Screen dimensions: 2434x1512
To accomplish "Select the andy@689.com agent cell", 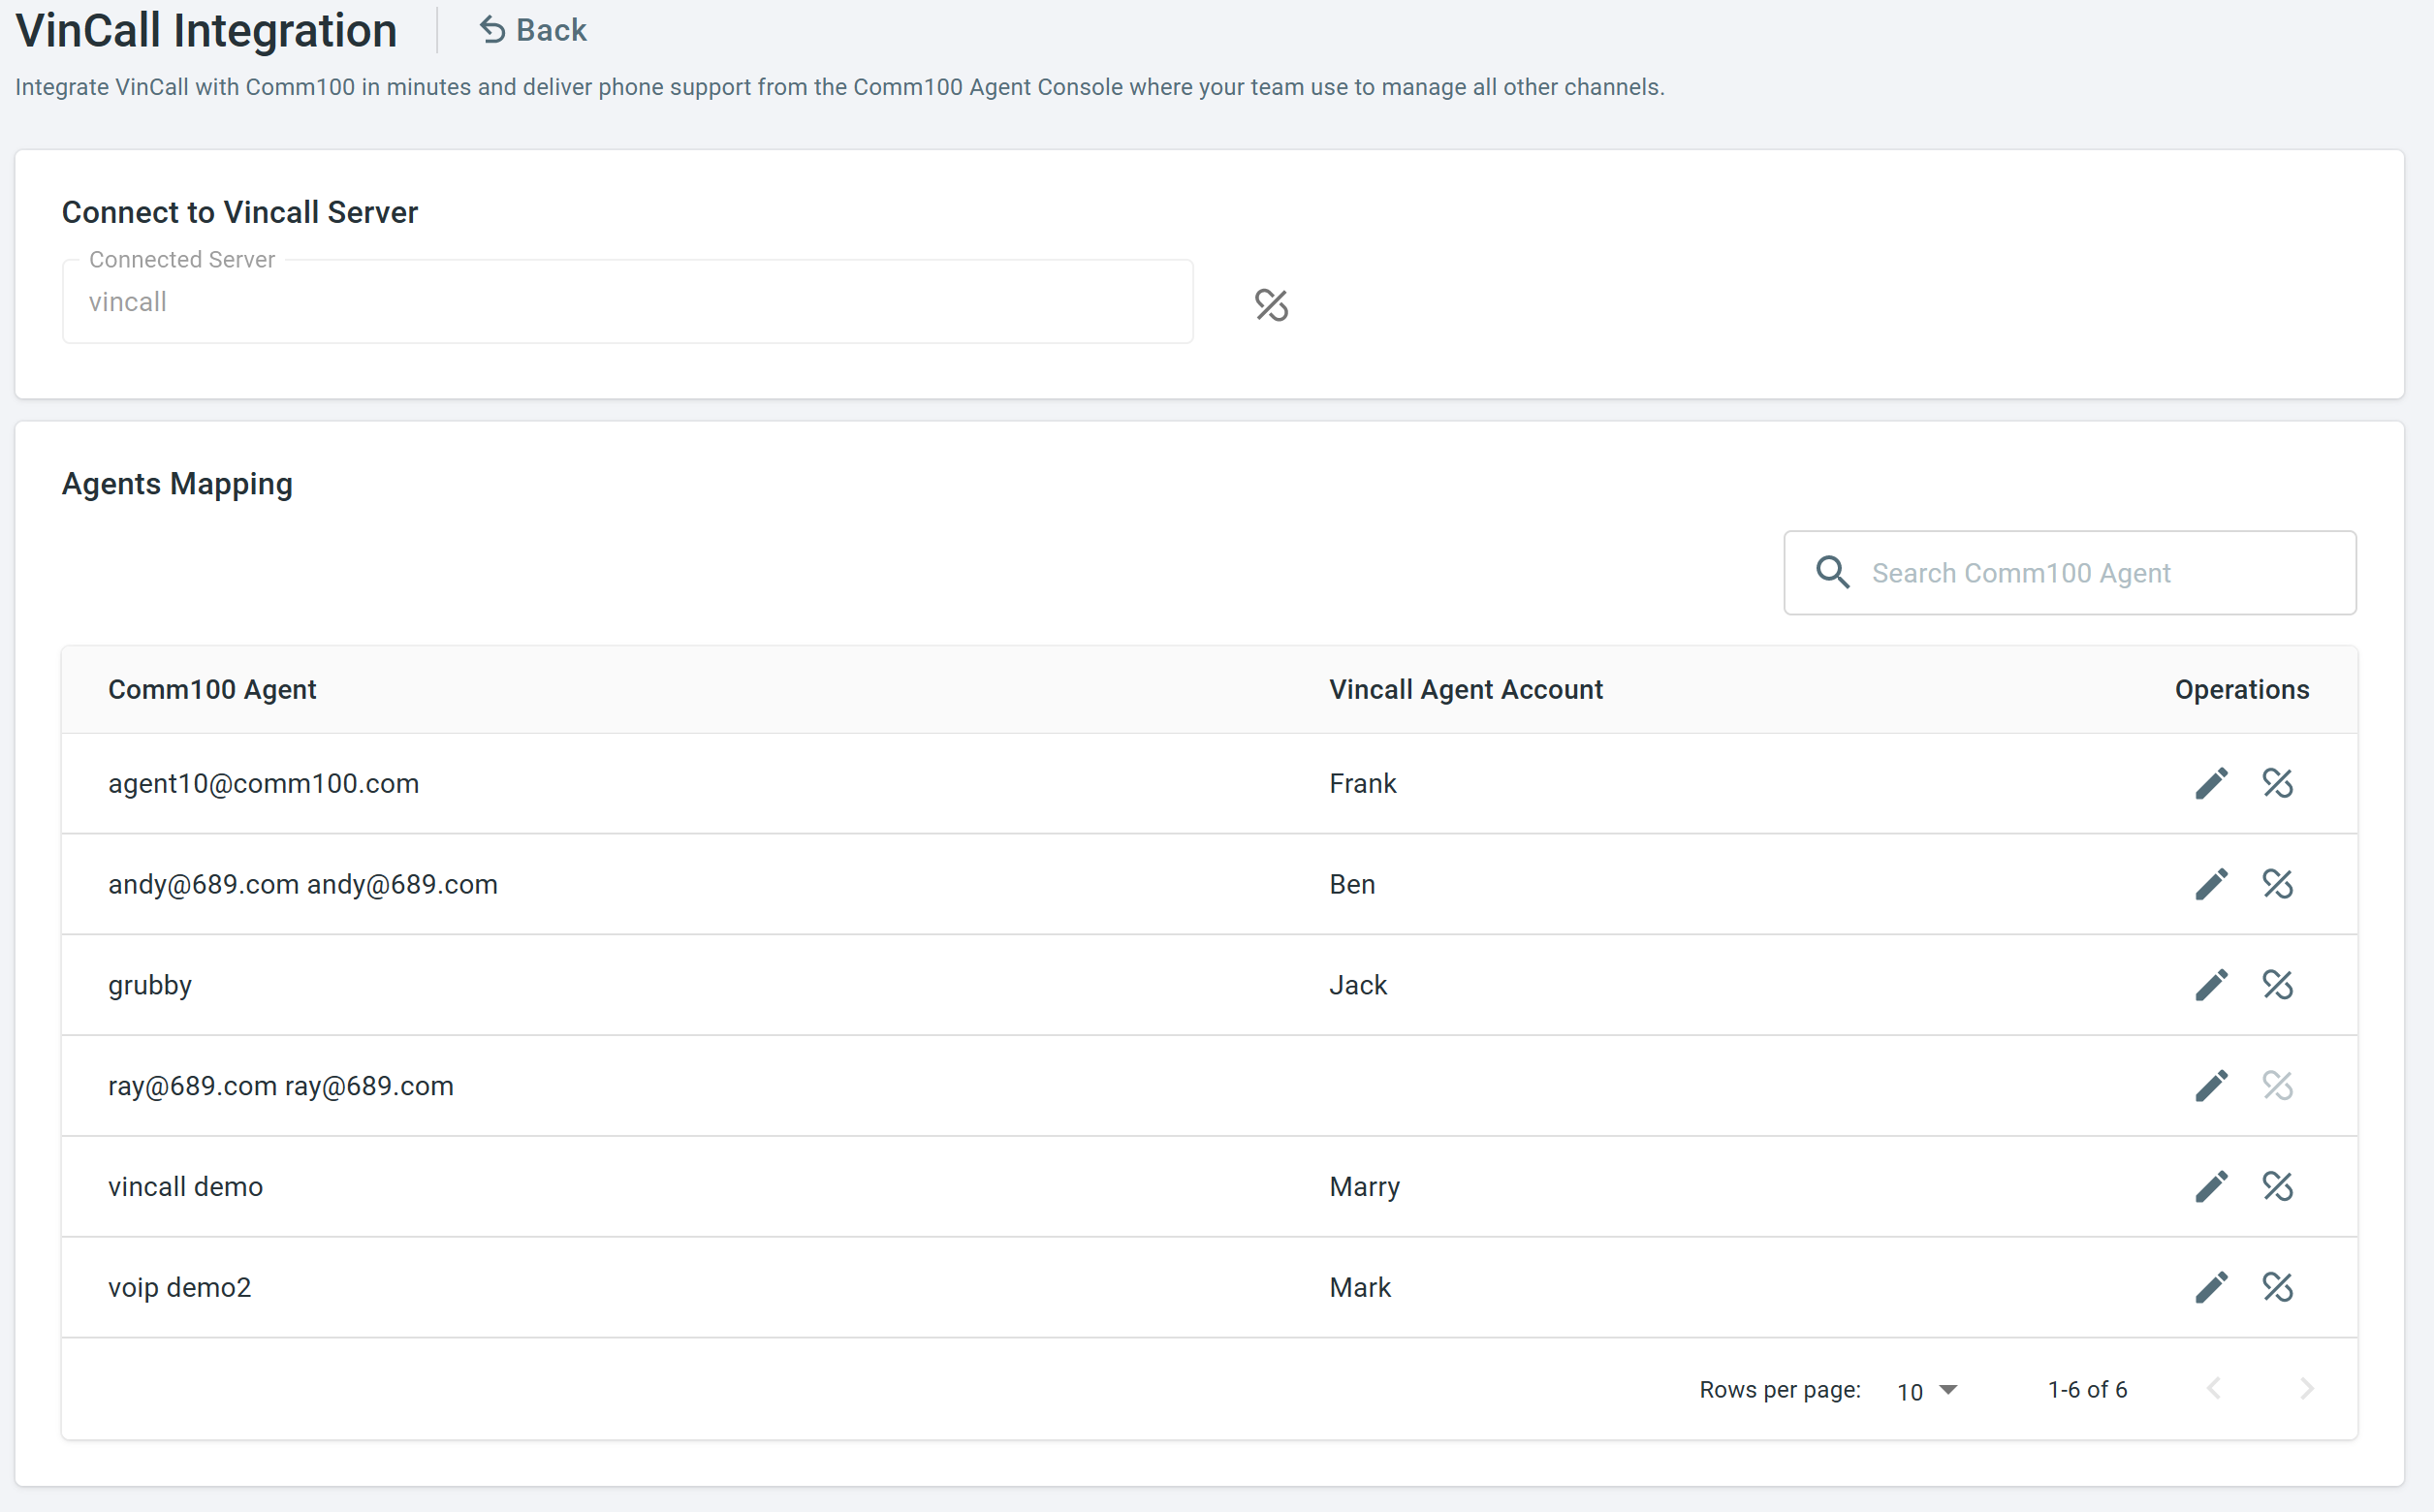I will [x=303, y=885].
